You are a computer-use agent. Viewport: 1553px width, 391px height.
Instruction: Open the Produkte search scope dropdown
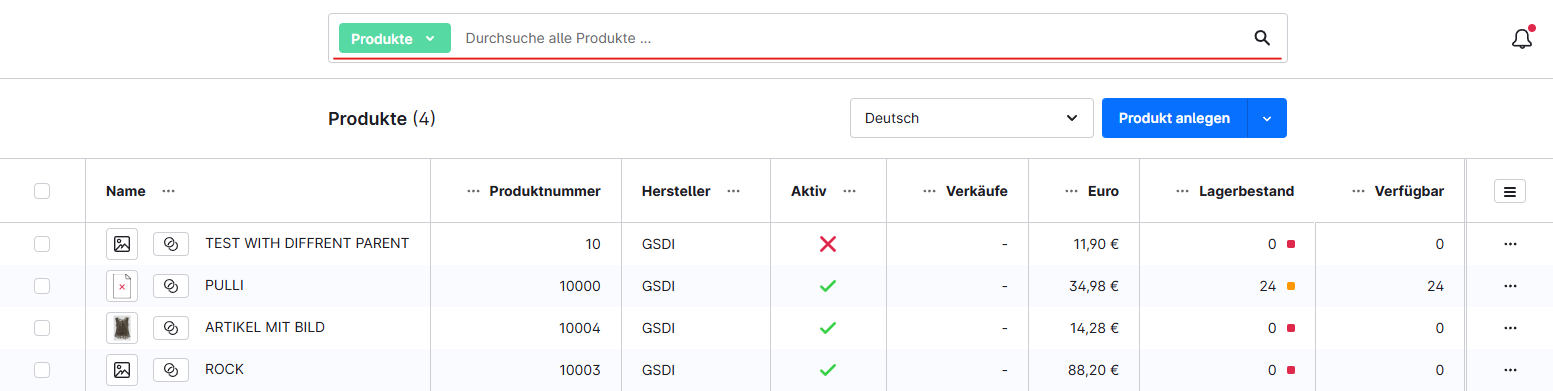[395, 38]
